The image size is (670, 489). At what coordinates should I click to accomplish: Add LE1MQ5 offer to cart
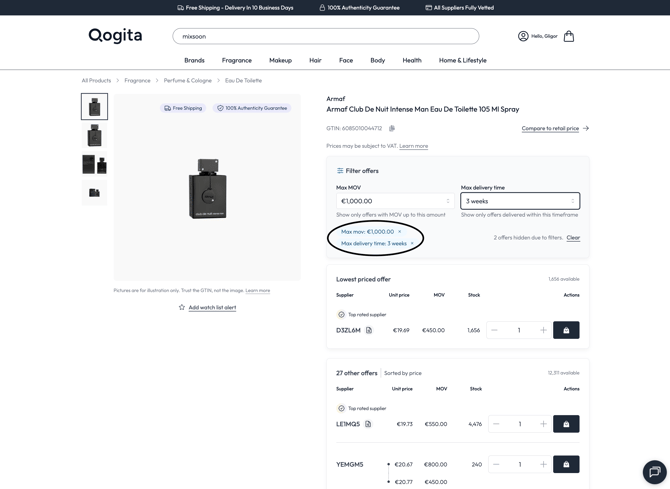[566, 424]
